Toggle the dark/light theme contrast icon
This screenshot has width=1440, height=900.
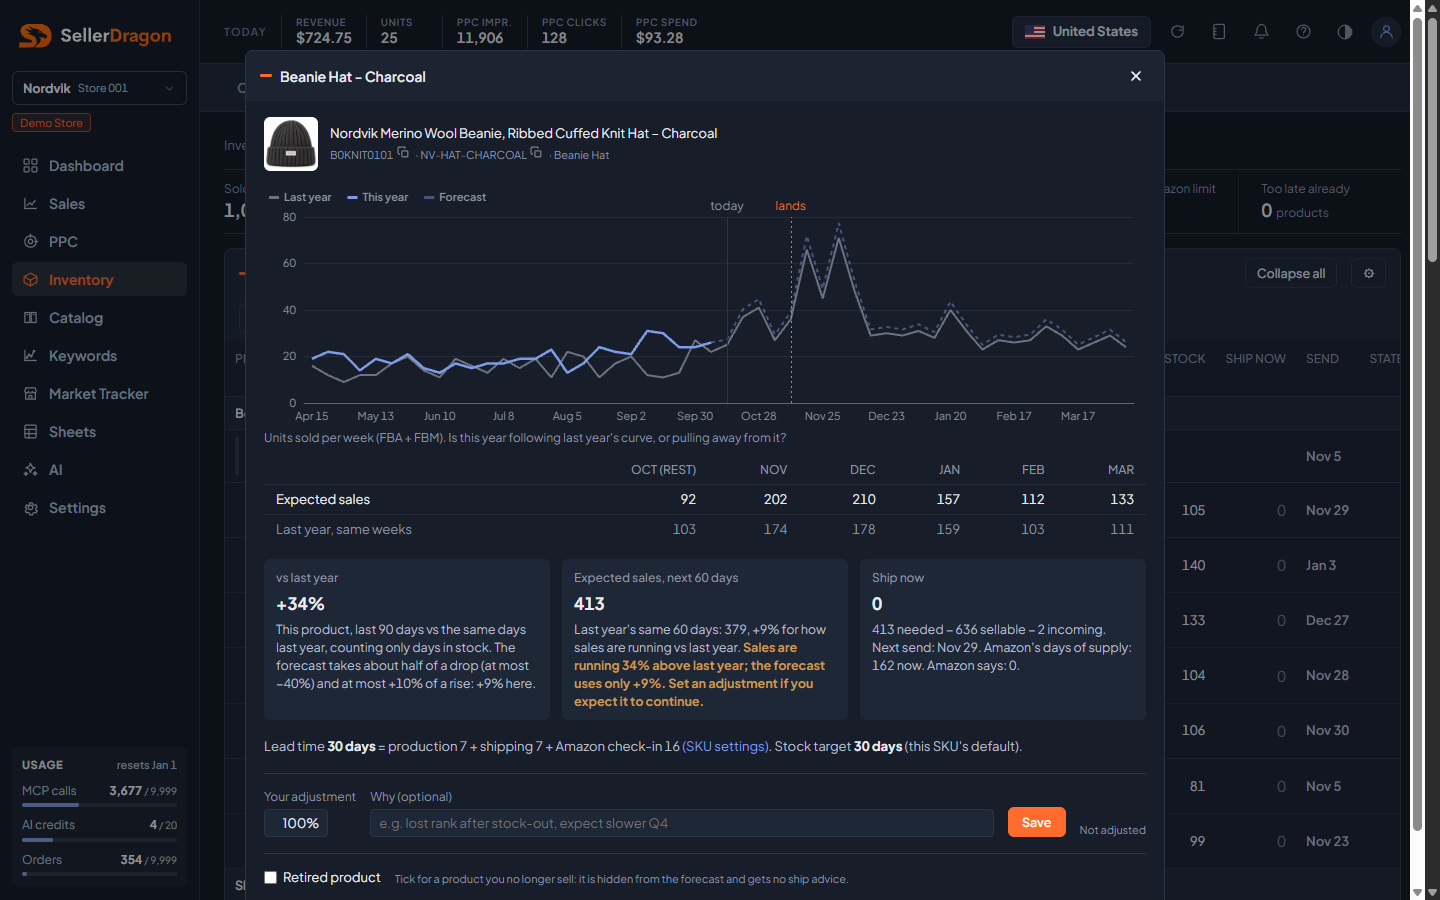(1345, 32)
